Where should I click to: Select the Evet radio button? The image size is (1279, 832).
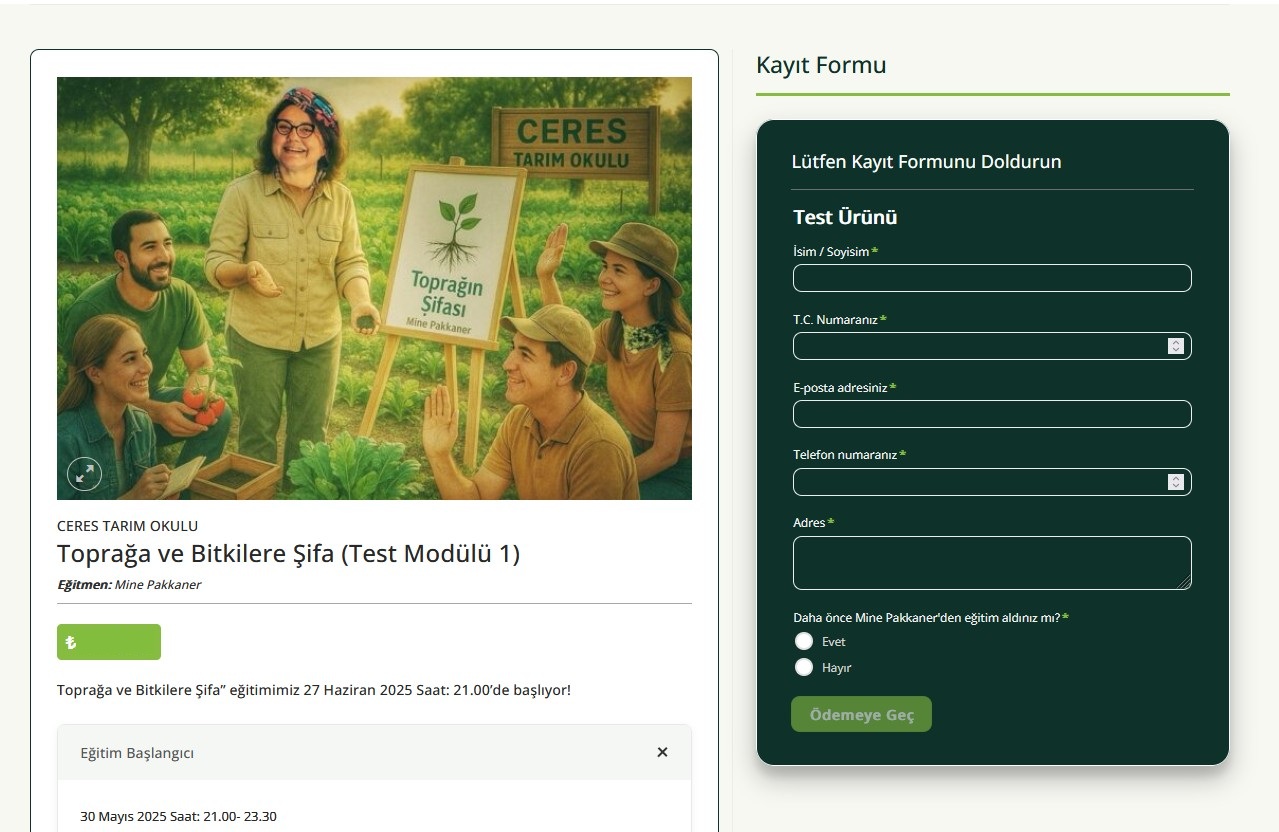point(804,641)
